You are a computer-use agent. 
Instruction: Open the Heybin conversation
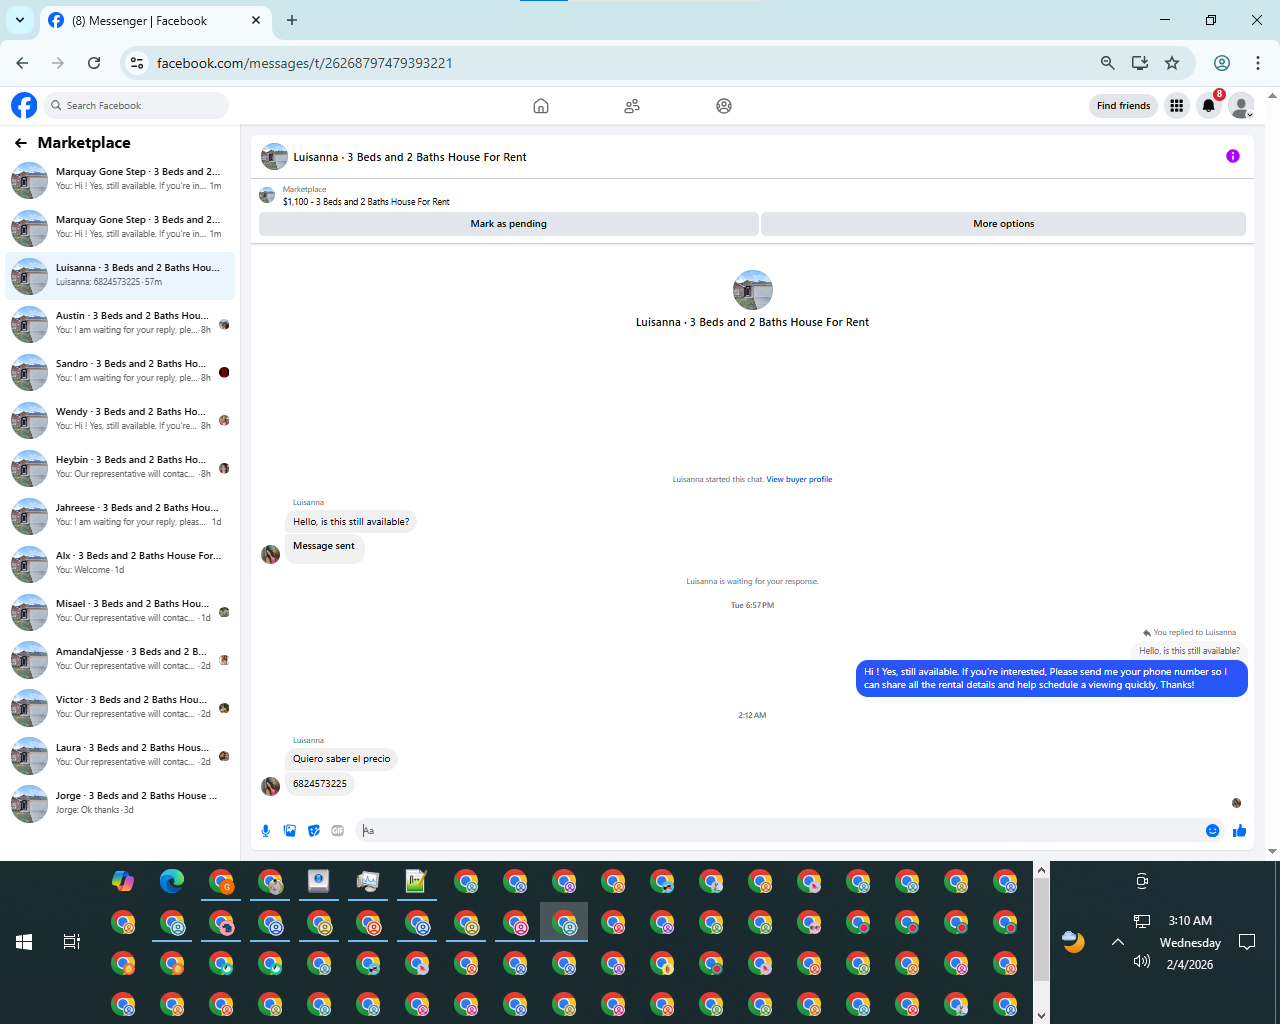120,468
